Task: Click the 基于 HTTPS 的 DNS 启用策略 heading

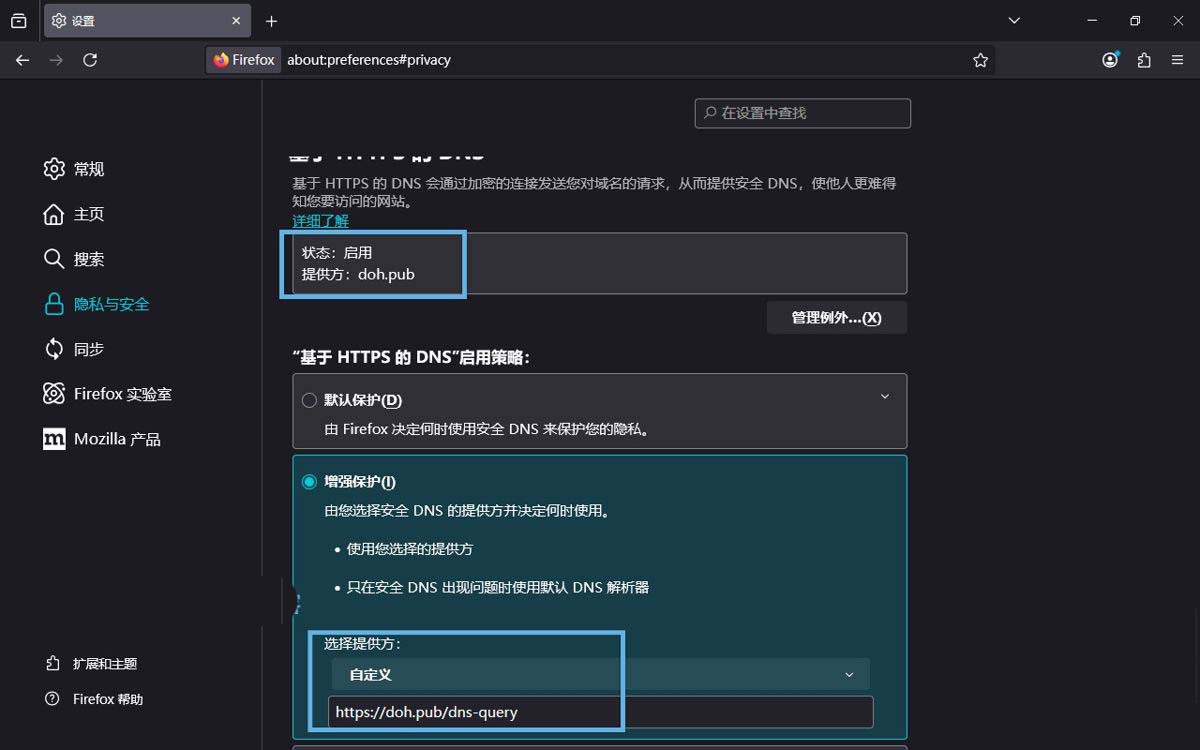Action: [x=411, y=357]
